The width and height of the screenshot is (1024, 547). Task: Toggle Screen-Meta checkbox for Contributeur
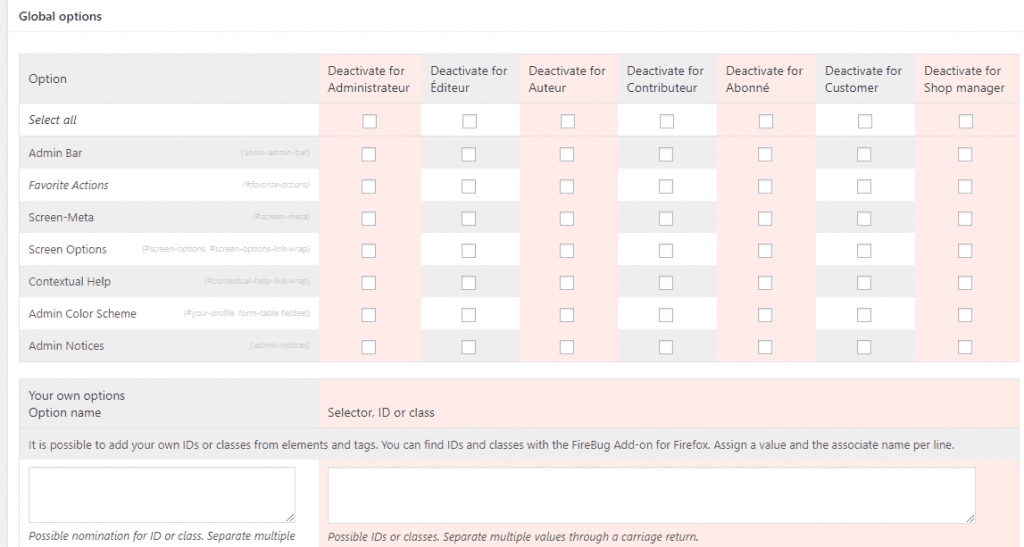tap(666, 218)
